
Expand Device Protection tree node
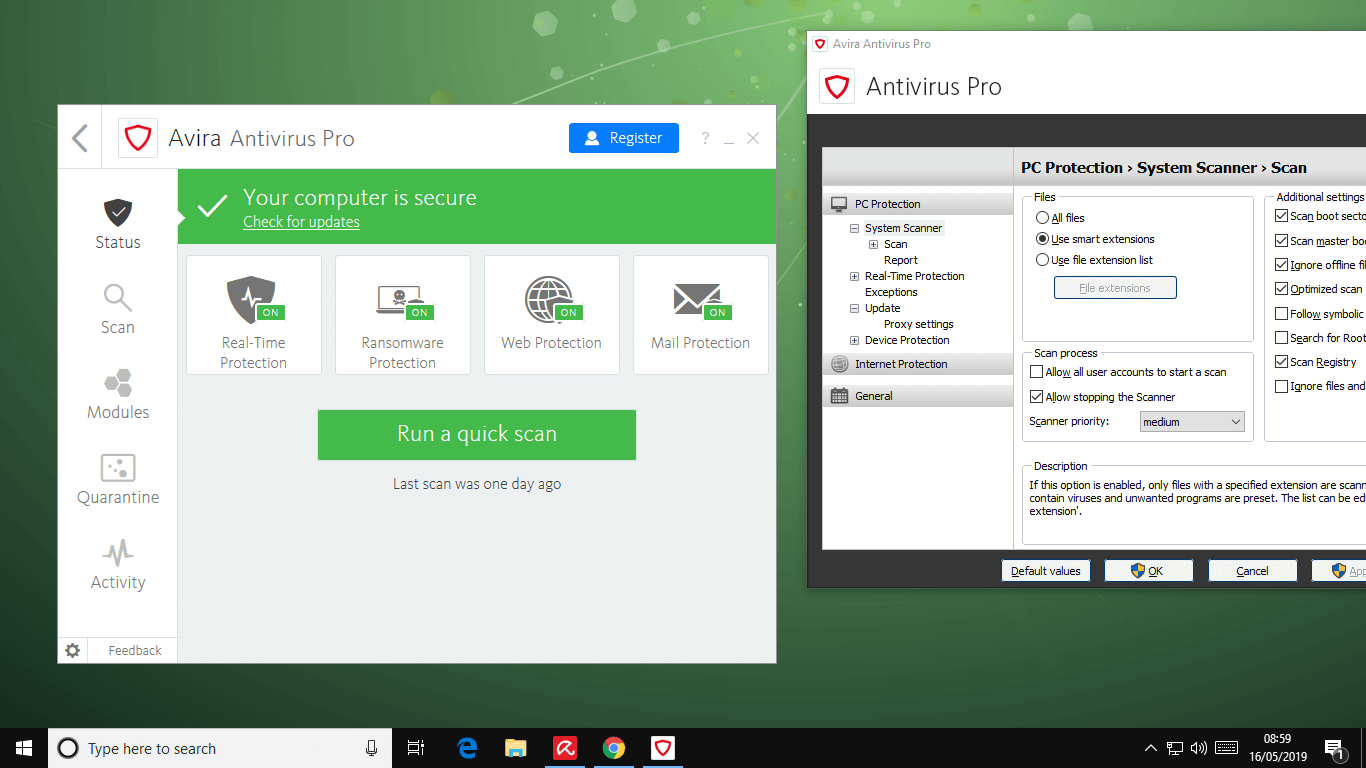point(855,340)
